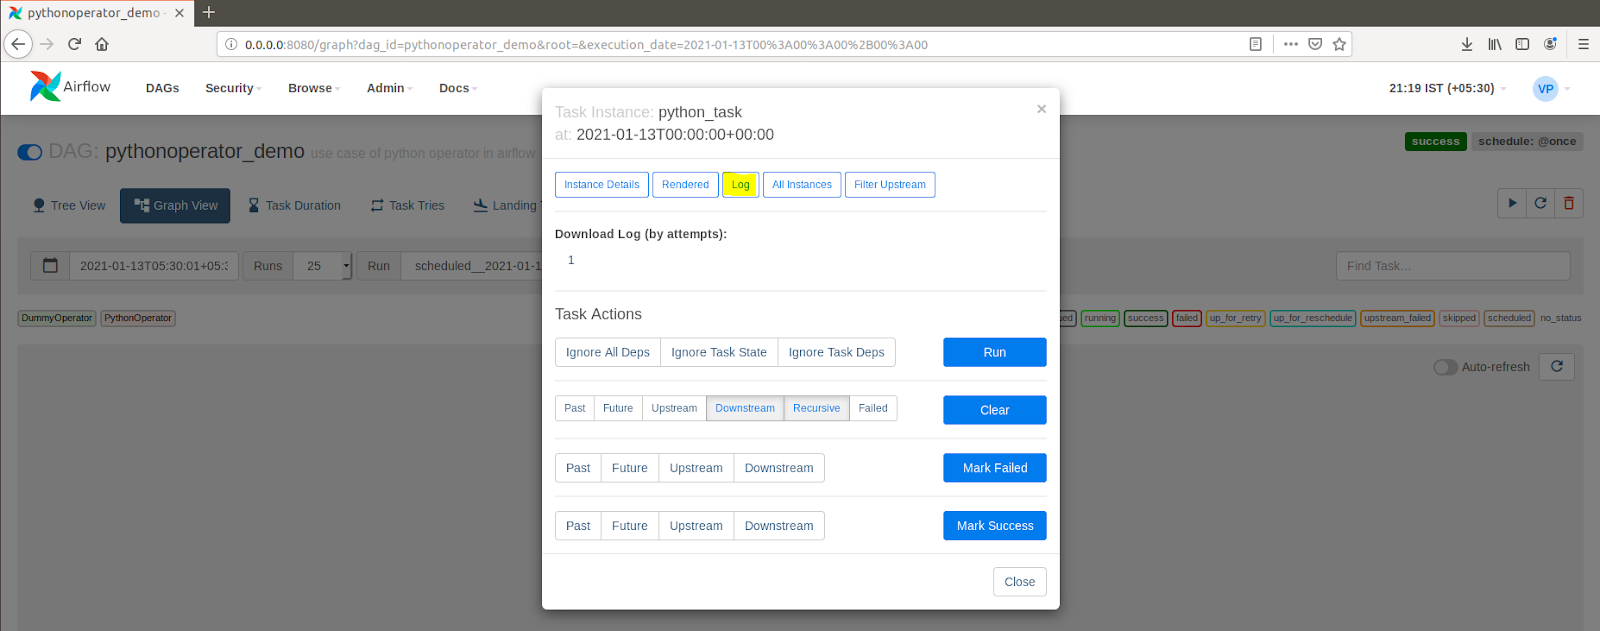Open the highlighted Log button
This screenshot has height=631, width=1600.
740,185
